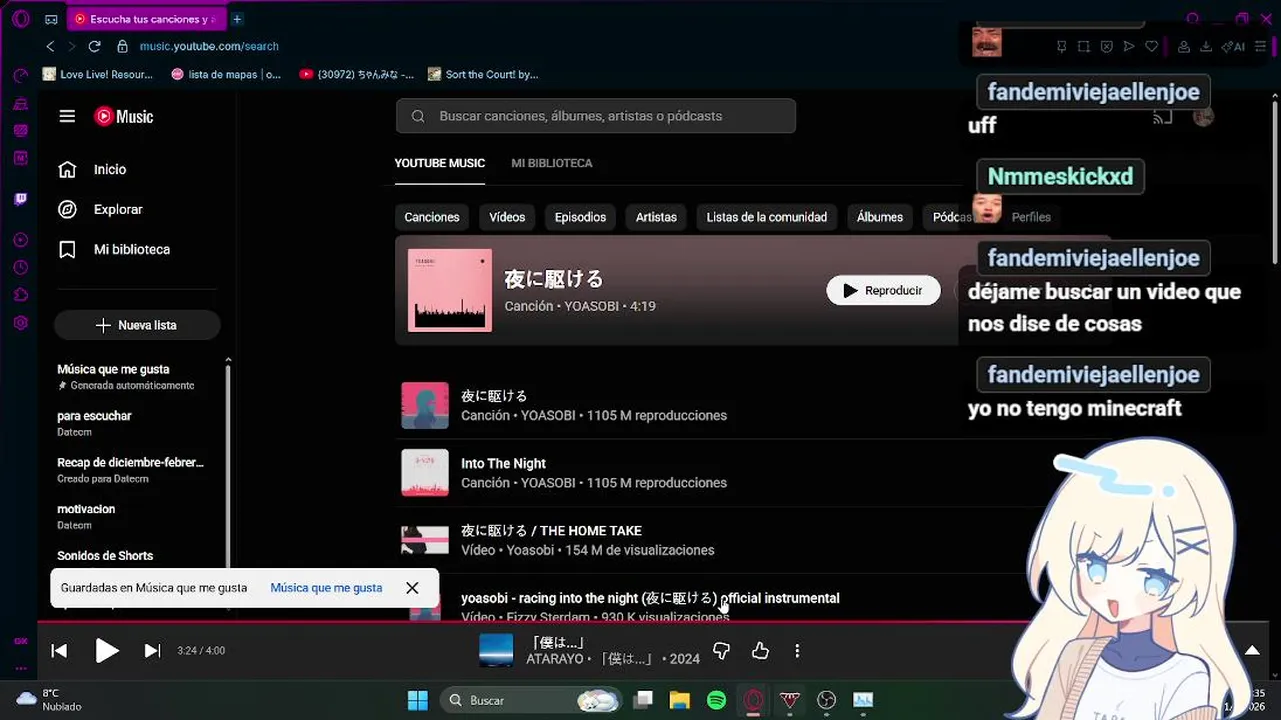View site security lock info
1281x720 pixels.
[122, 46]
